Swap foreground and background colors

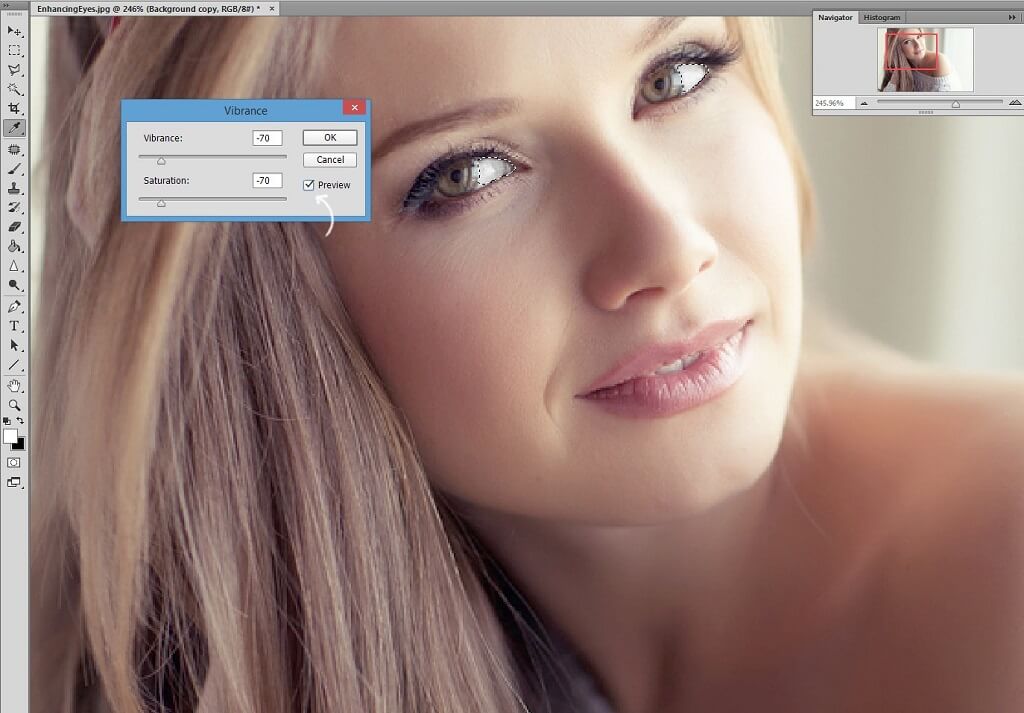[x=20, y=421]
